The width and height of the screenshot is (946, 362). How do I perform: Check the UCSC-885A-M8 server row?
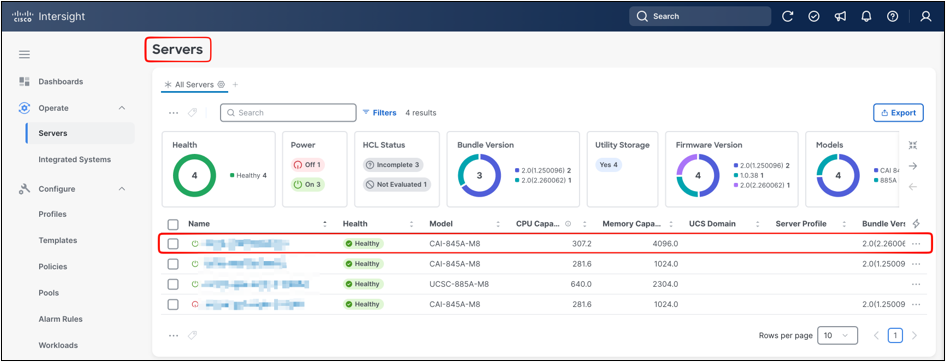(173, 284)
